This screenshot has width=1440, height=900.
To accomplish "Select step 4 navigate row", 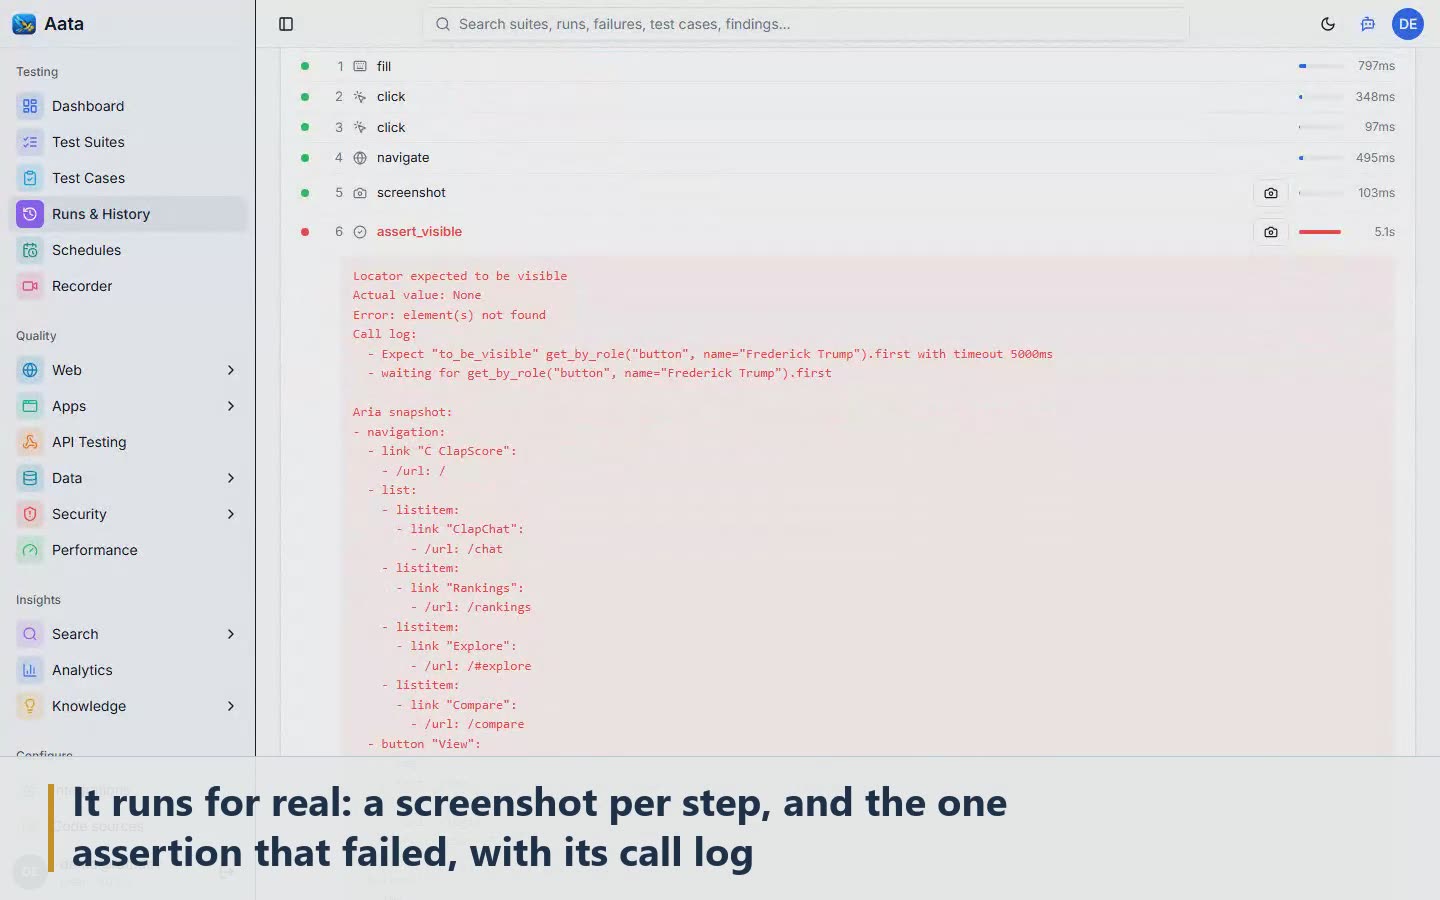I will [848, 158].
